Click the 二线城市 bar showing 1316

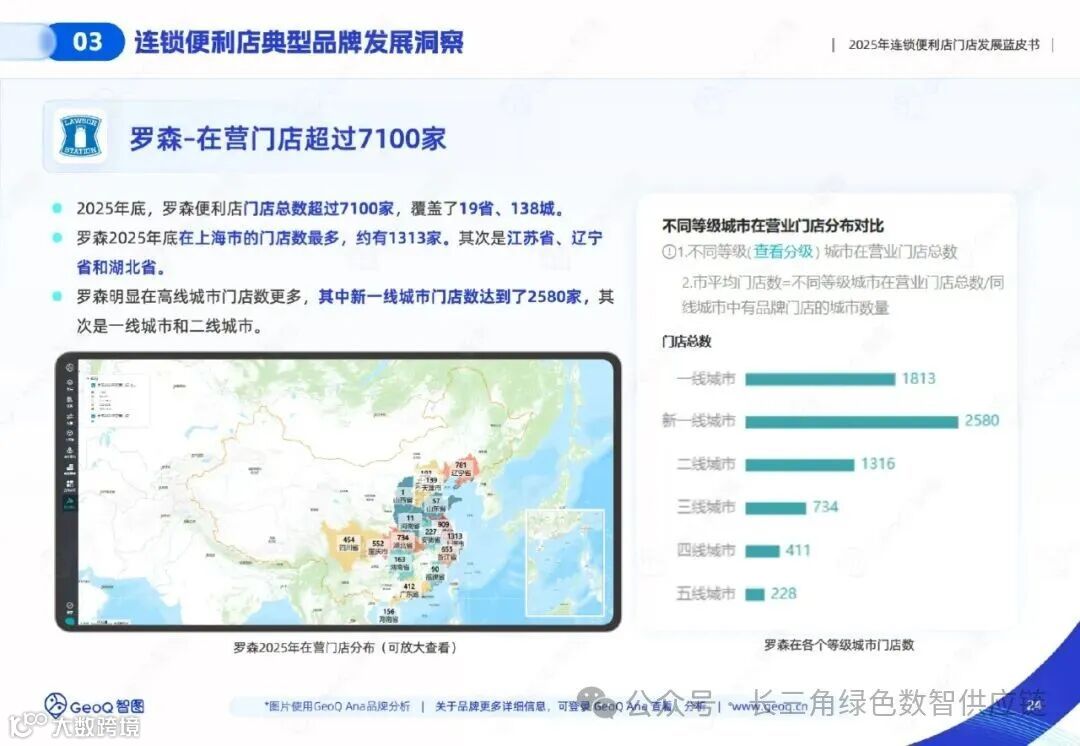click(800, 465)
